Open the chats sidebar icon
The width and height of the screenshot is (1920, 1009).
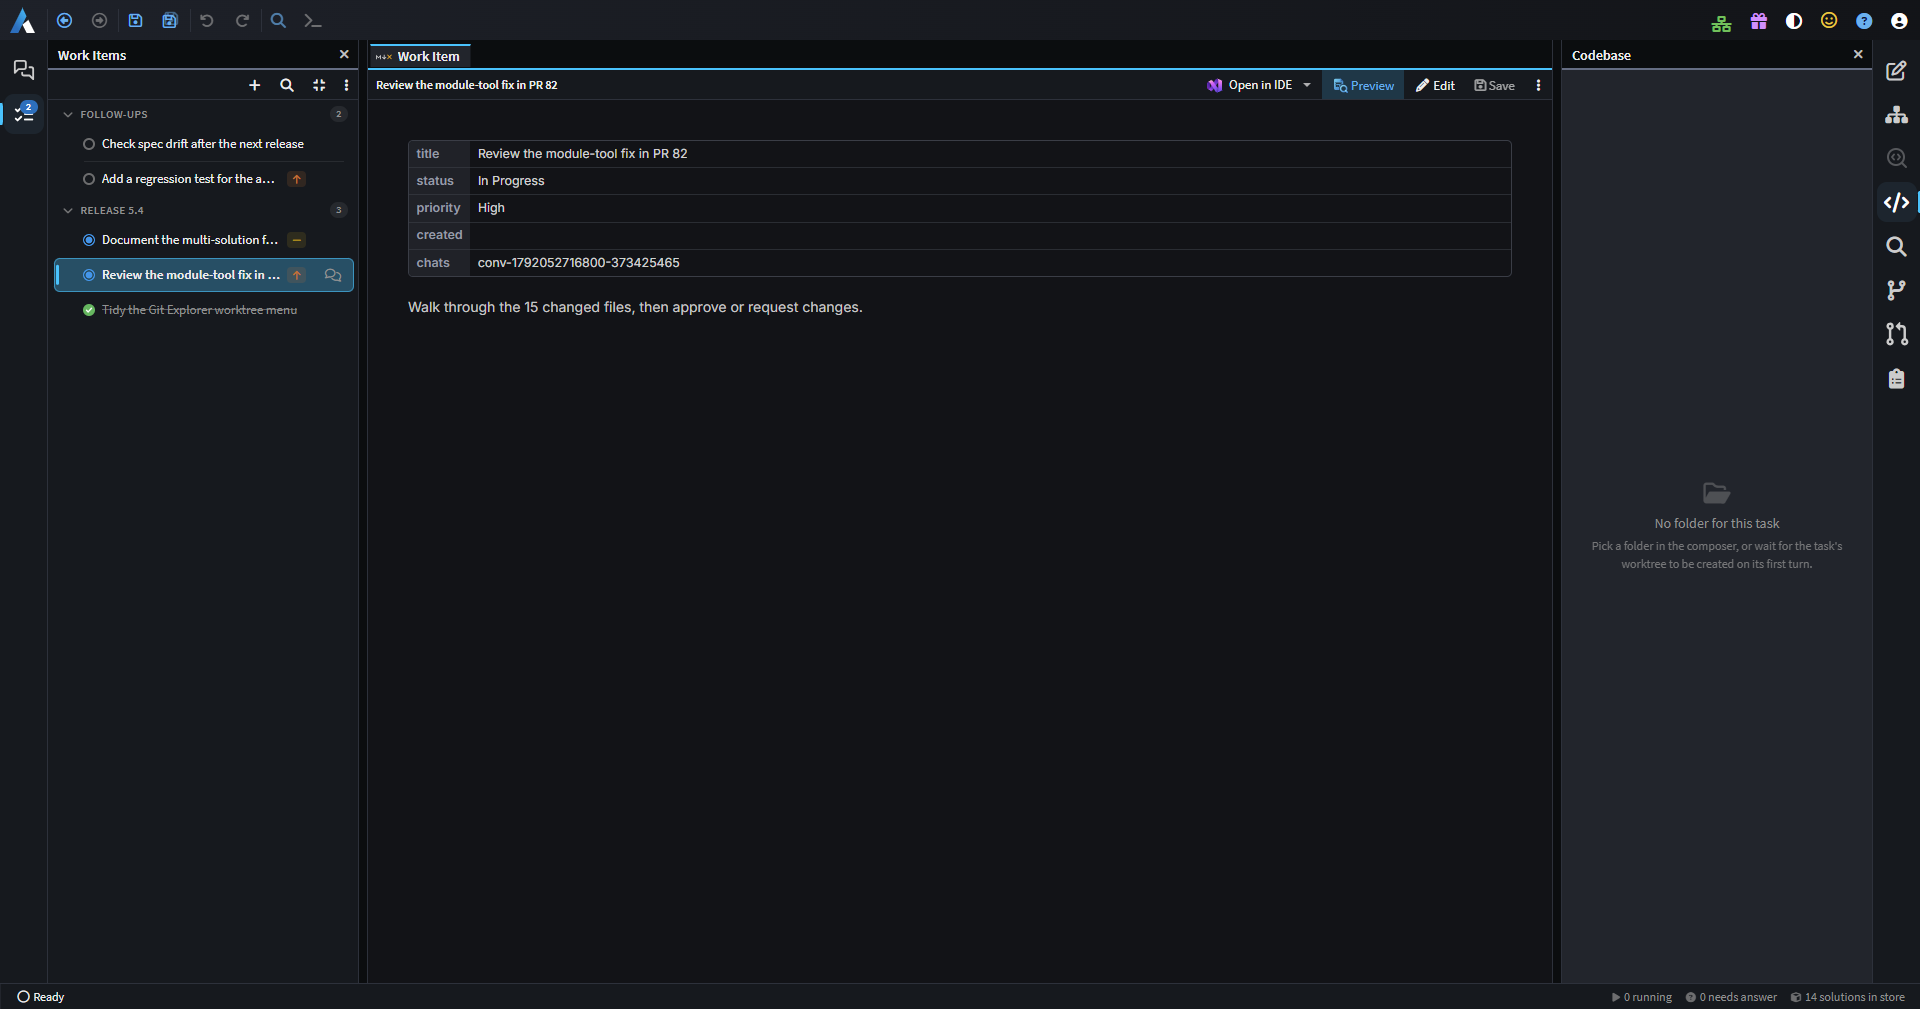click(24, 69)
